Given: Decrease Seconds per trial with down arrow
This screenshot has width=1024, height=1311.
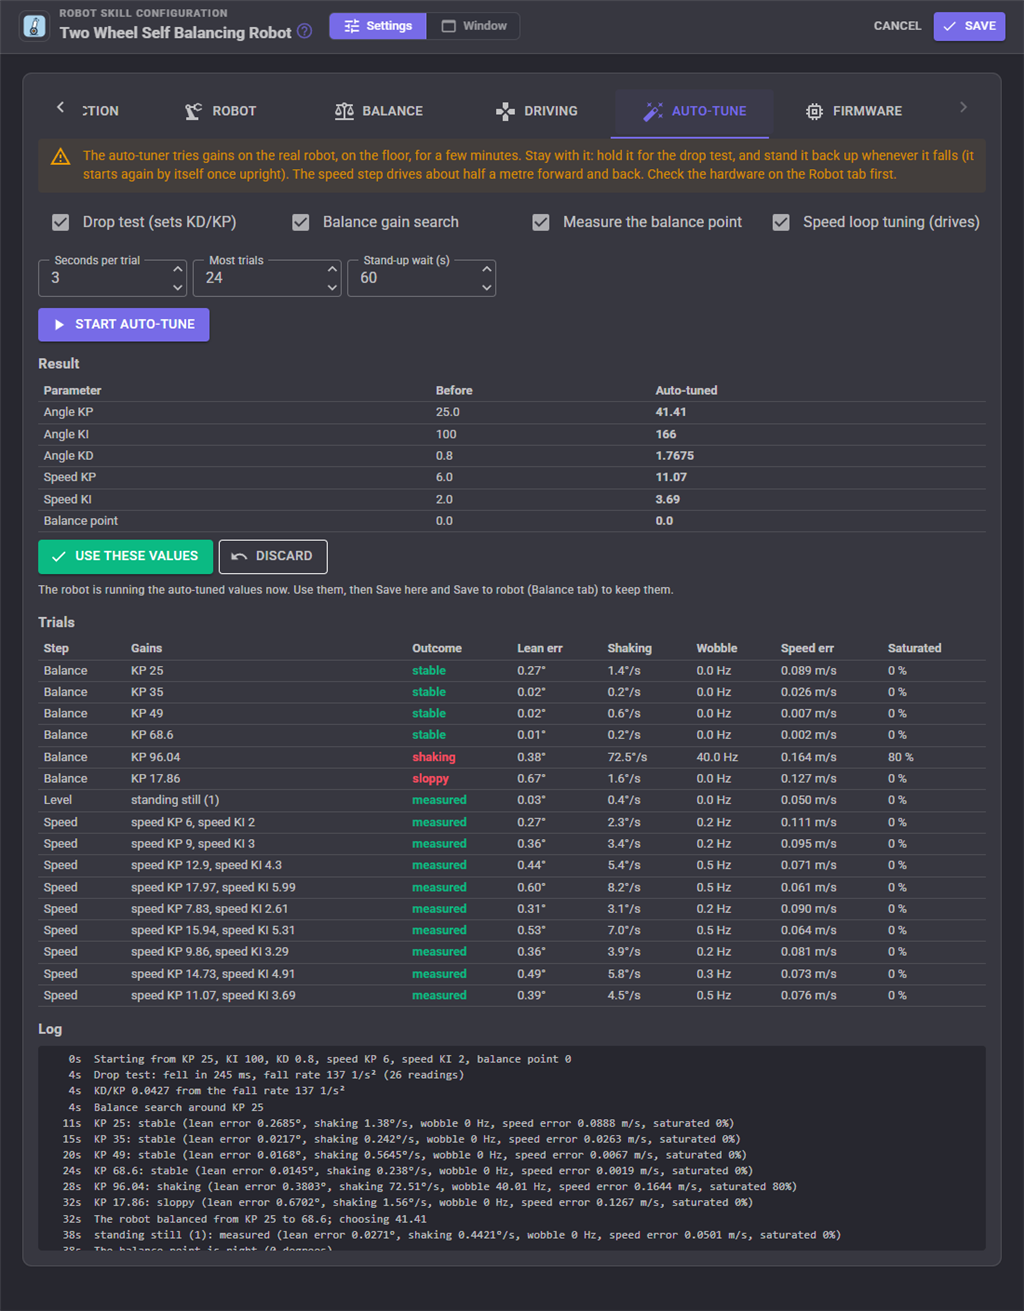Looking at the screenshot, I should click(178, 287).
